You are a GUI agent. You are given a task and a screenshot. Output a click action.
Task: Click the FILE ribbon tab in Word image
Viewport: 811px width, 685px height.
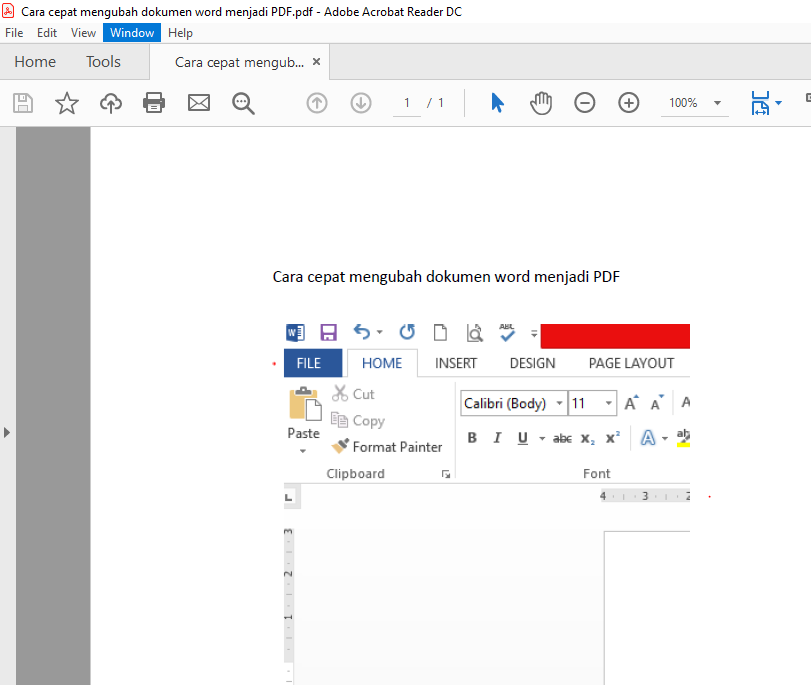313,363
